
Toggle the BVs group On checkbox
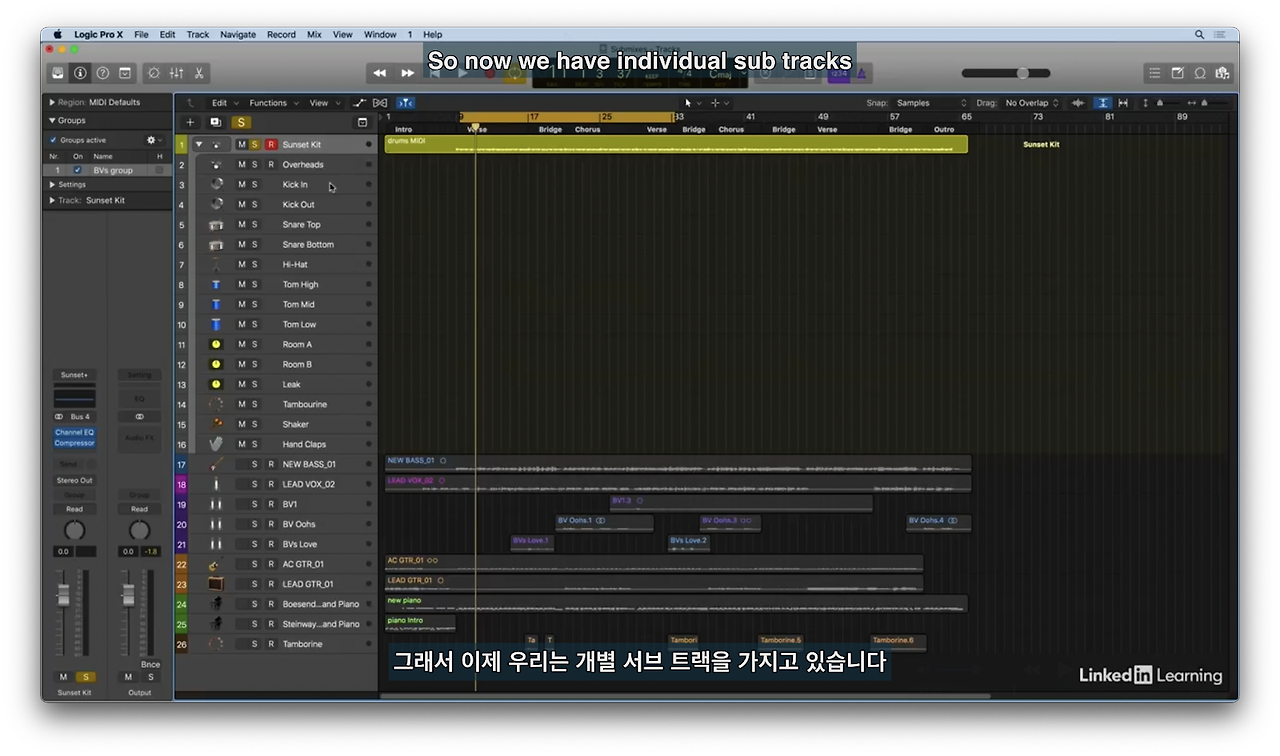pyautogui.click(x=78, y=170)
